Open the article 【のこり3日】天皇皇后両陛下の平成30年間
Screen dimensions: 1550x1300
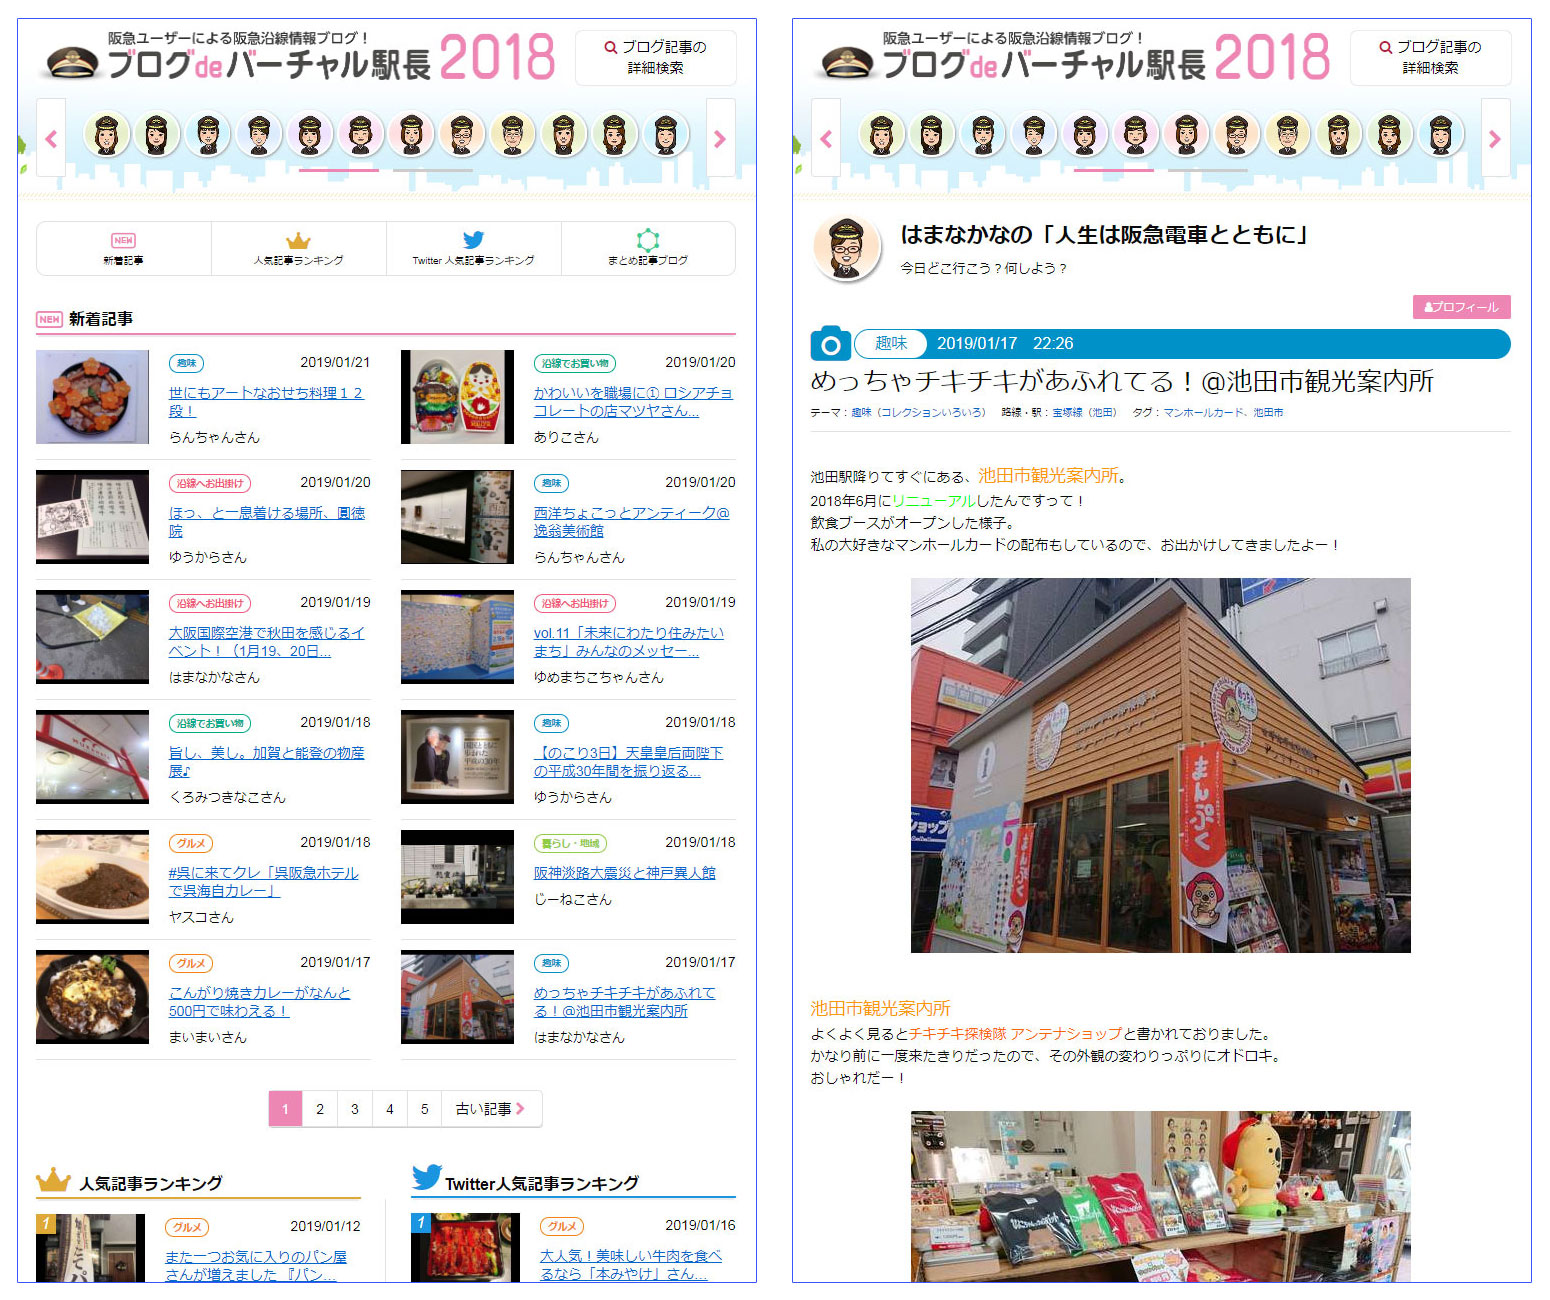click(628, 761)
